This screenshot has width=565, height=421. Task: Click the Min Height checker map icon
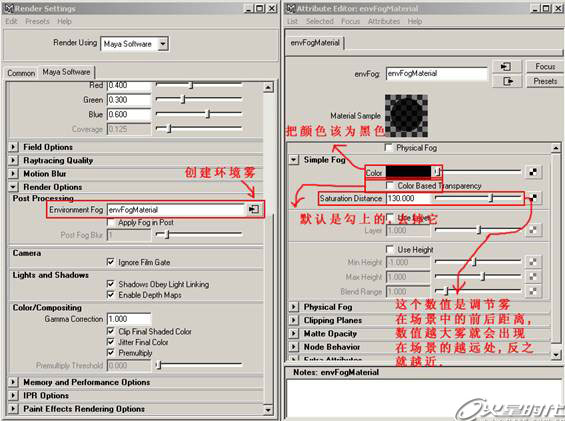click(x=533, y=262)
